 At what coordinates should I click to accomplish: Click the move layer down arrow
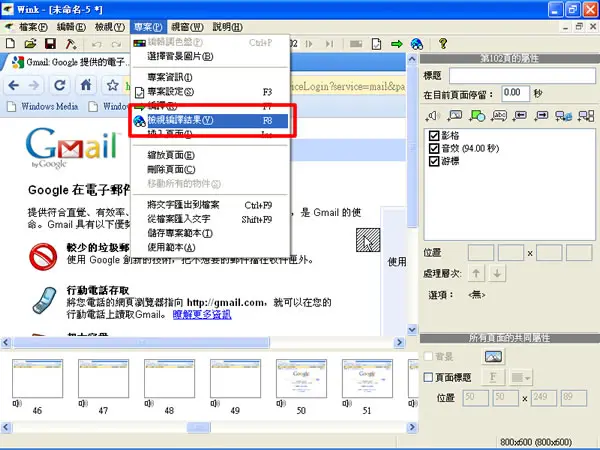point(497,273)
